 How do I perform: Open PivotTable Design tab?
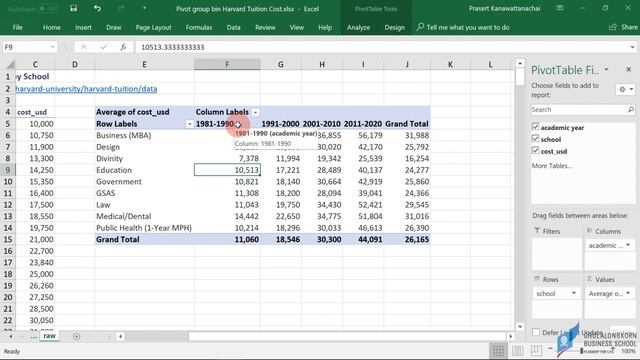pyautogui.click(x=394, y=27)
